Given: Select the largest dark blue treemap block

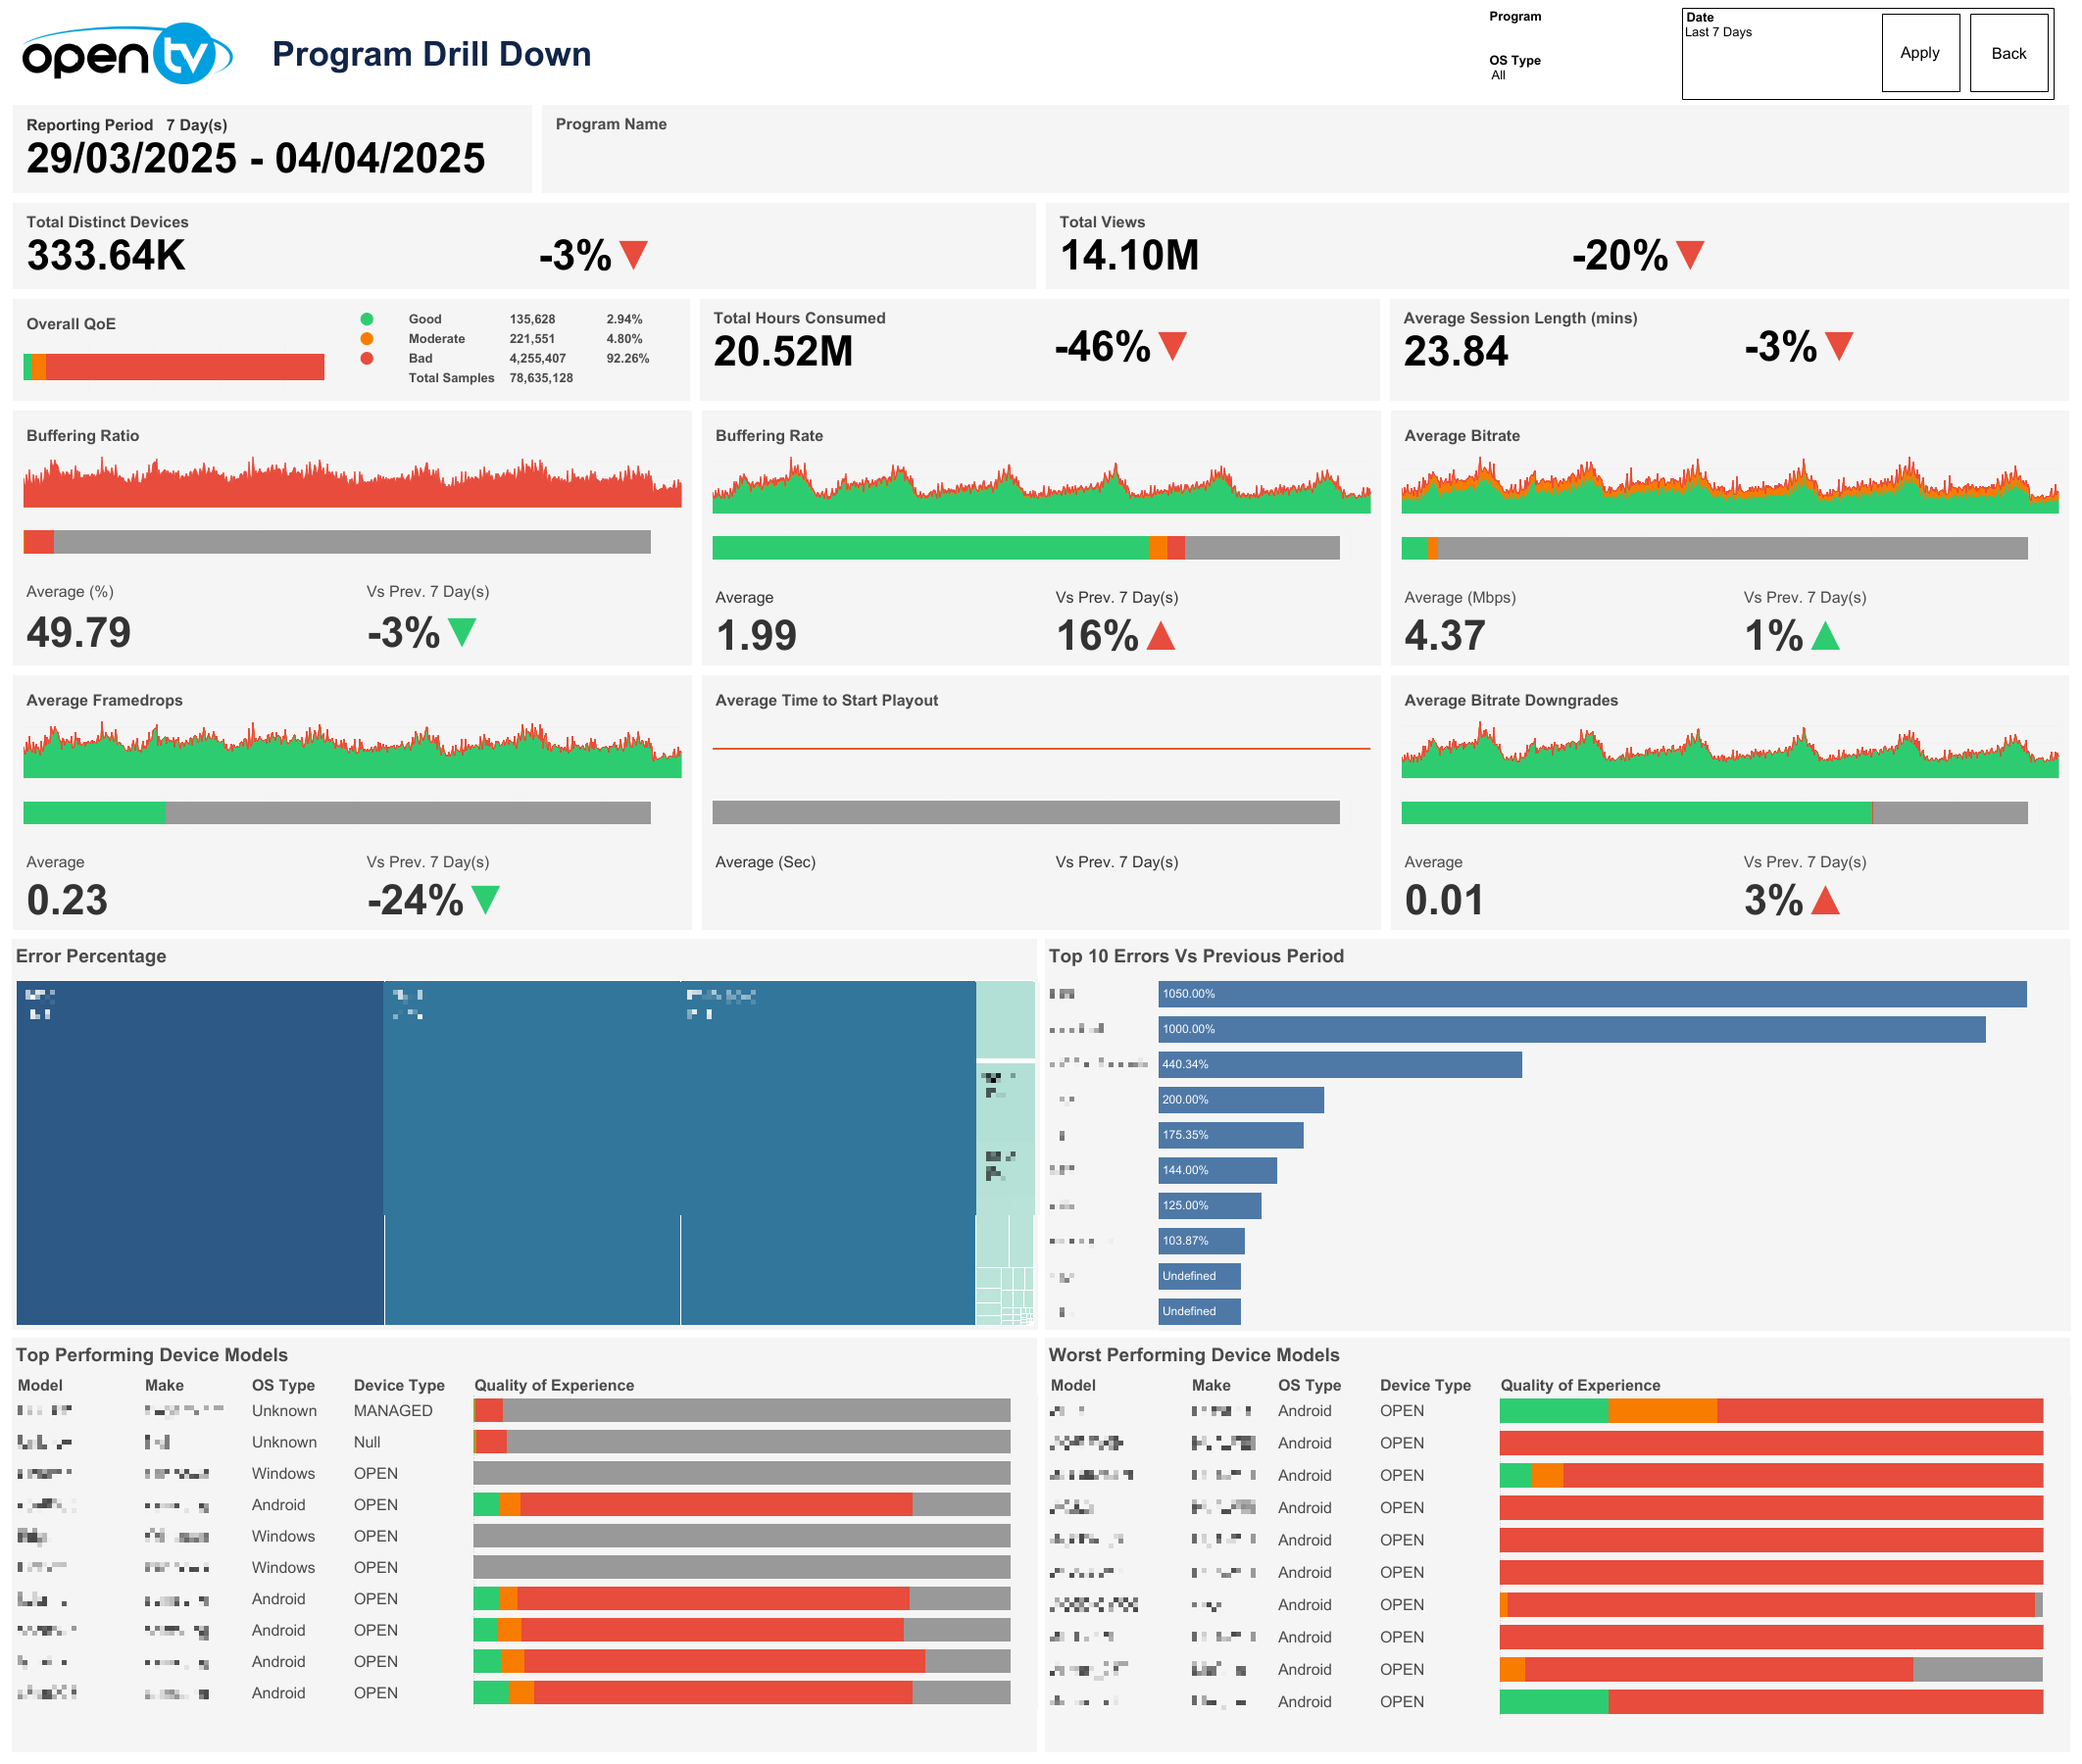Looking at the screenshot, I should 200,1152.
